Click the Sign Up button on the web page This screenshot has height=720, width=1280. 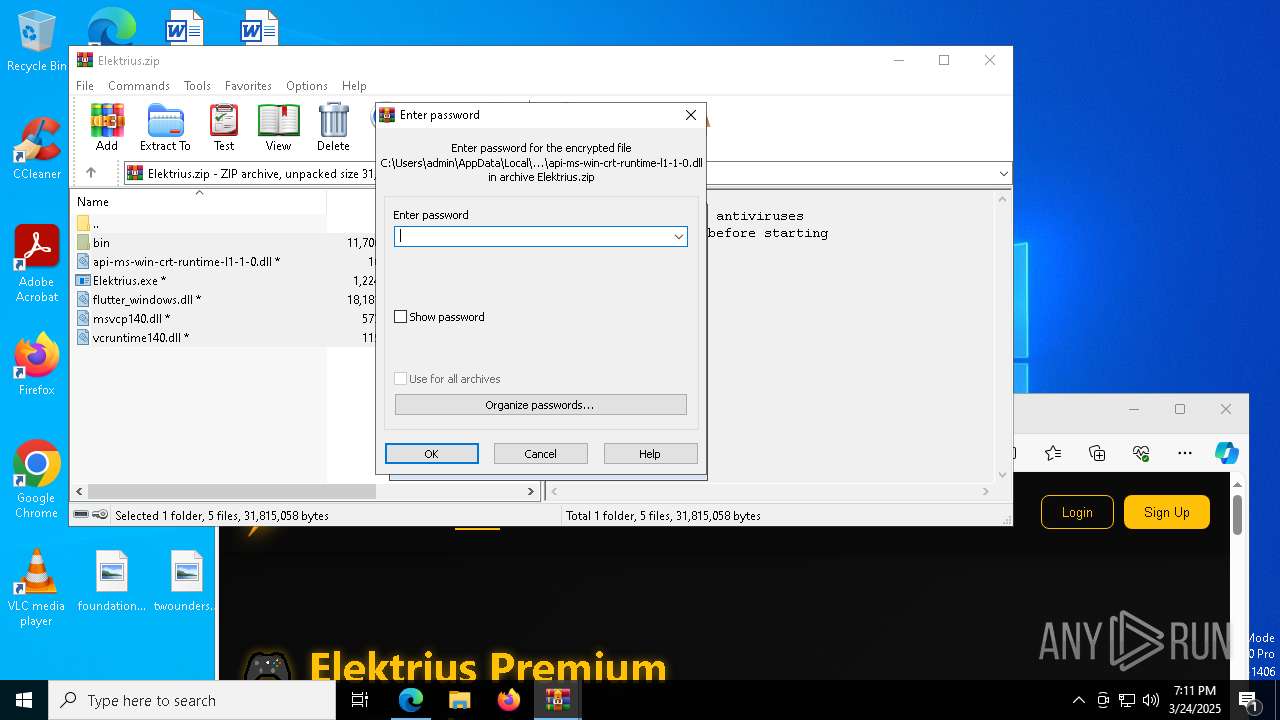point(1167,512)
